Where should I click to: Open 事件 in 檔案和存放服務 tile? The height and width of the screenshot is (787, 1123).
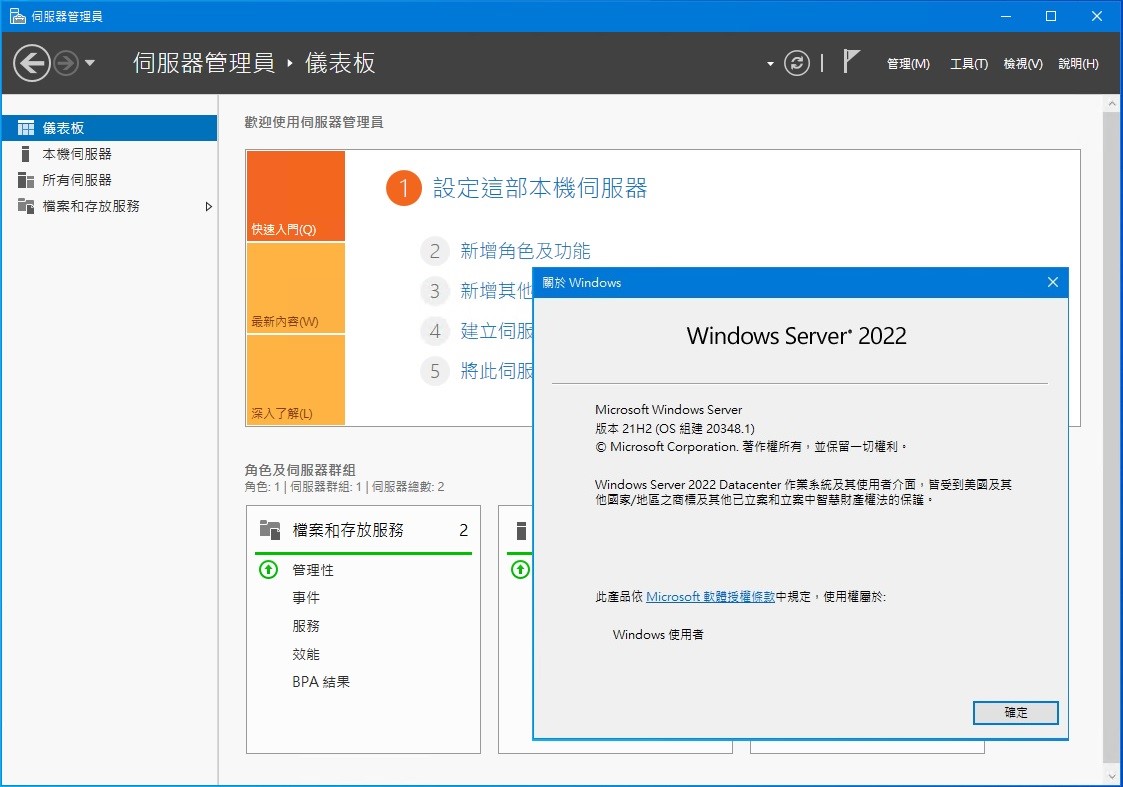pos(306,598)
